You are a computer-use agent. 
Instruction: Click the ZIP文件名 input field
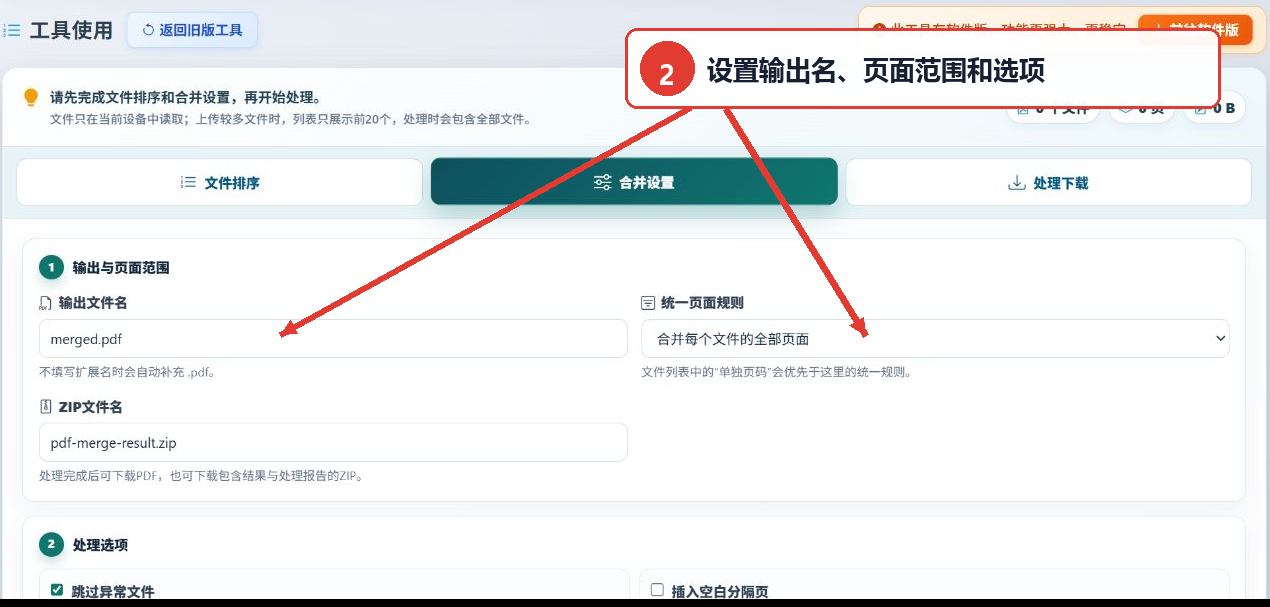tap(333, 443)
